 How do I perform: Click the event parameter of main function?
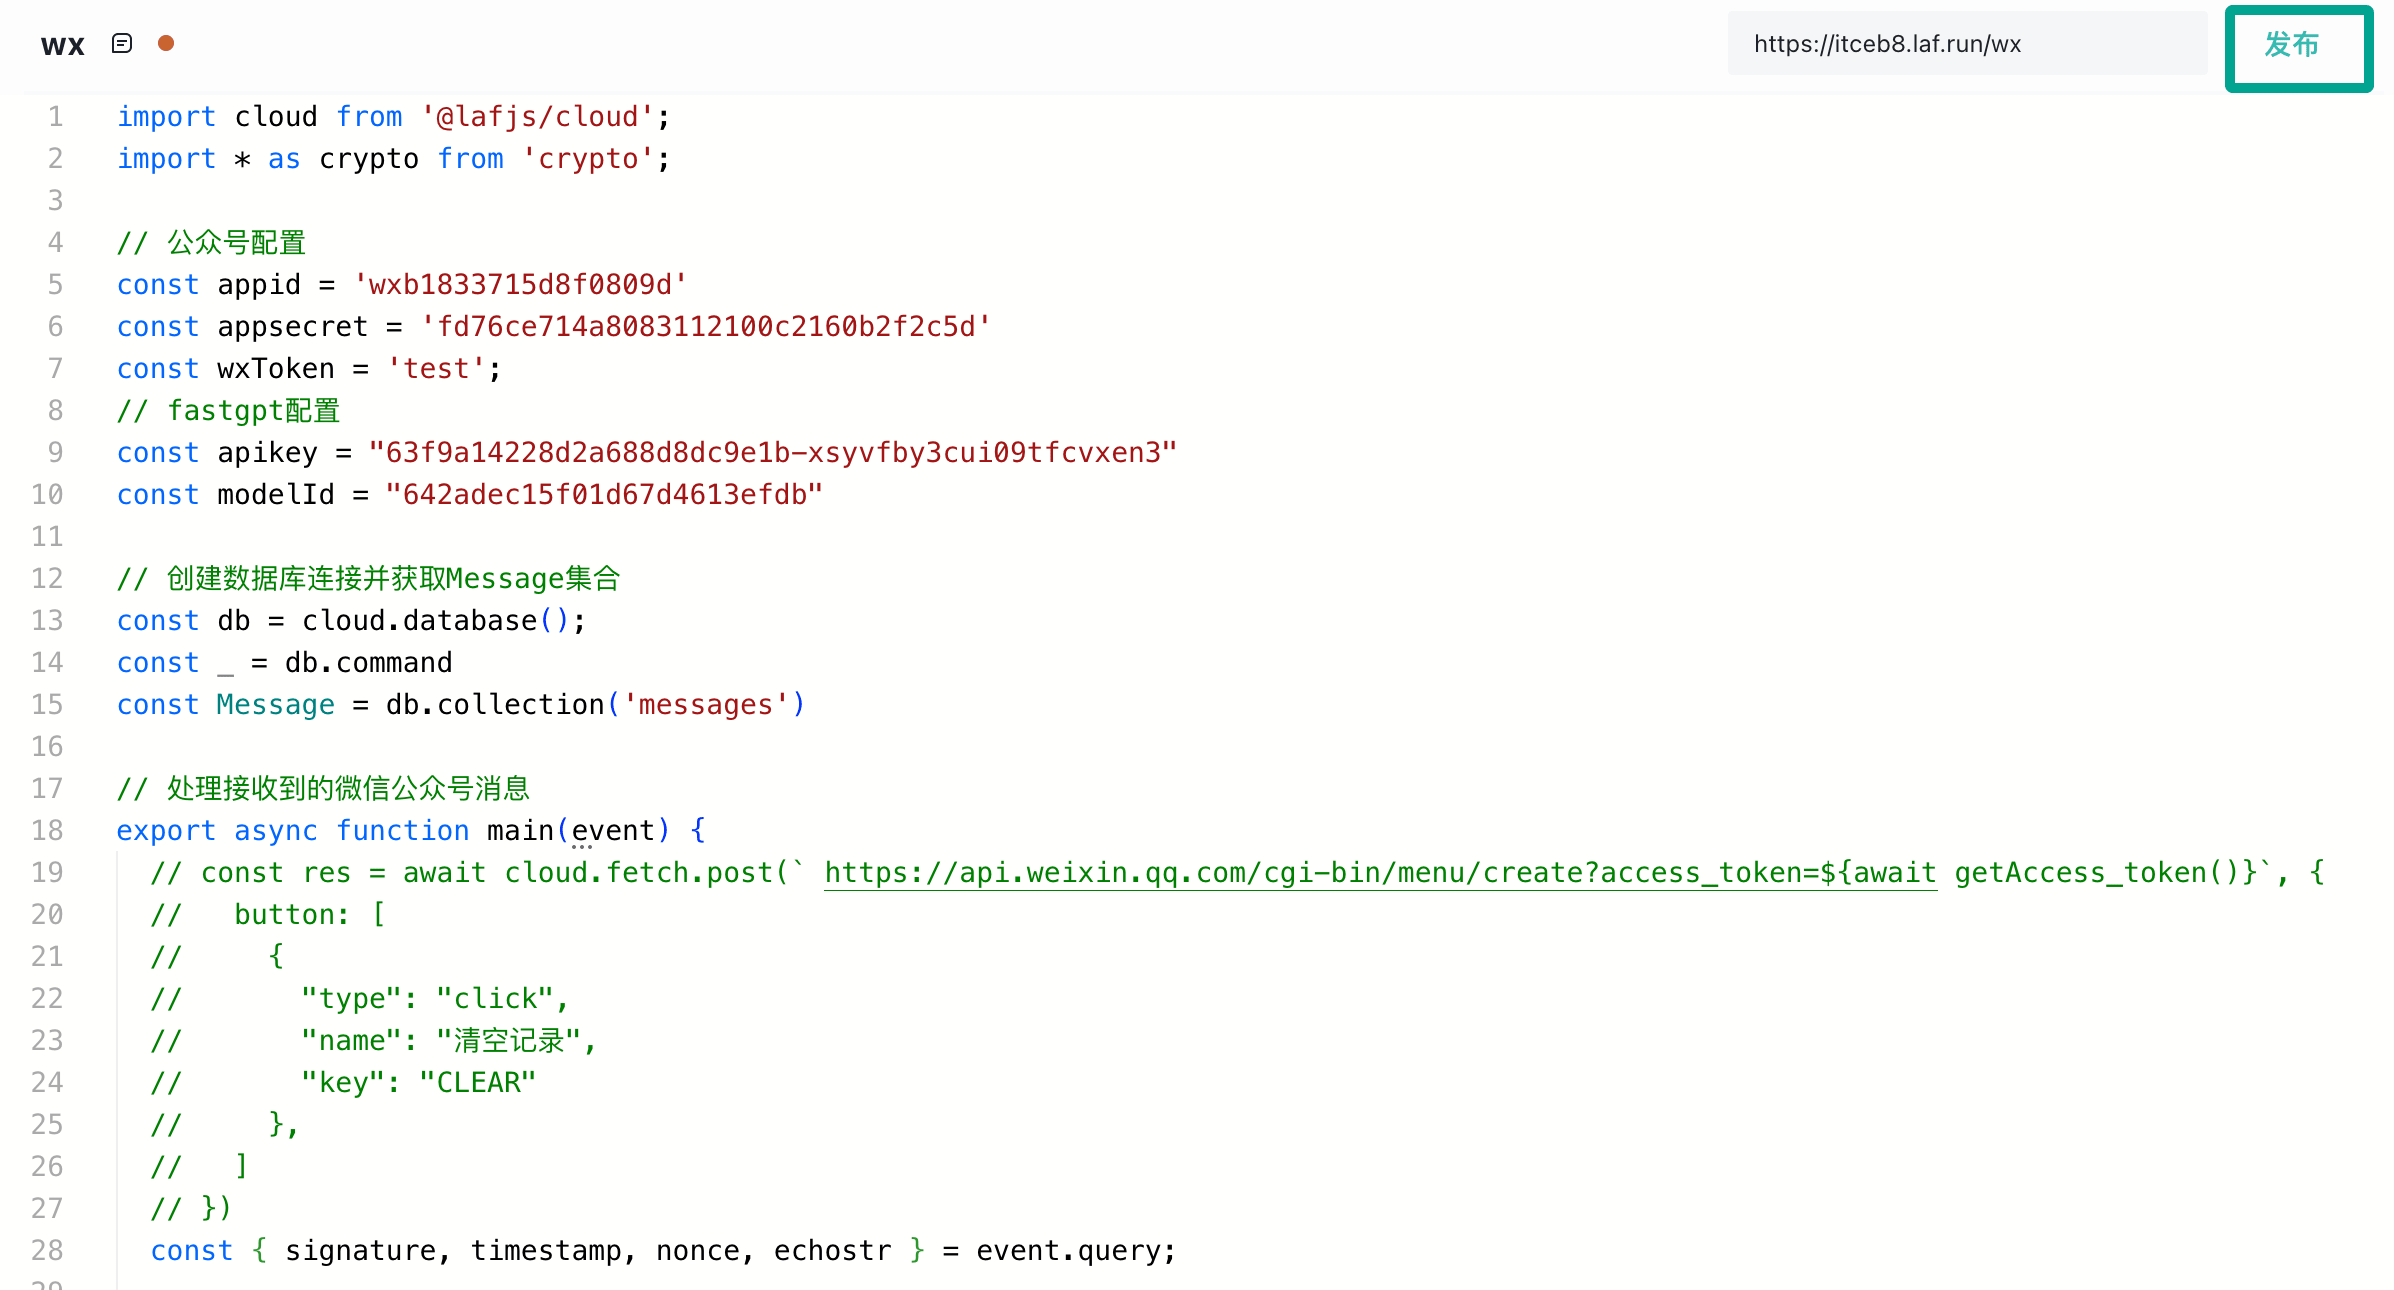pos(612,831)
